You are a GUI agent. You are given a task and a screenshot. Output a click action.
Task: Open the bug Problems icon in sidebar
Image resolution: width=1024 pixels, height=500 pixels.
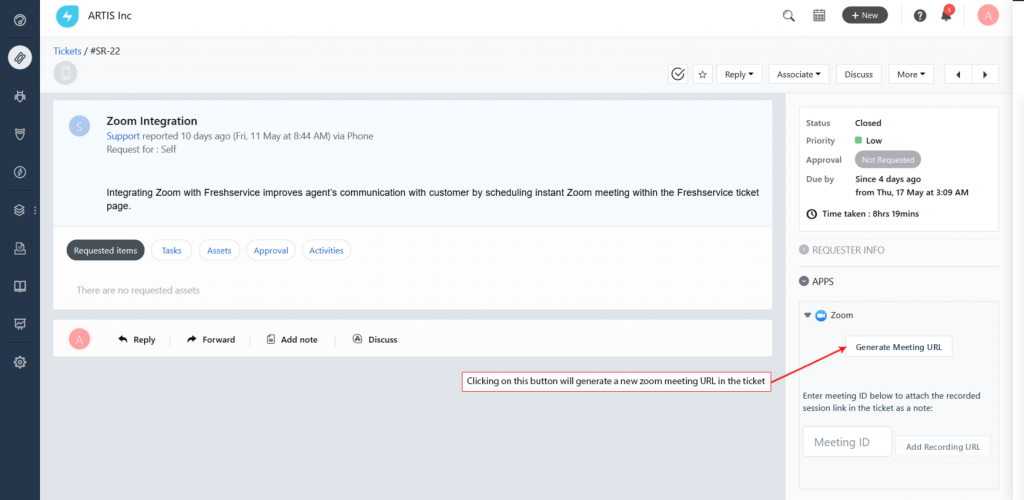coord(19,96)
